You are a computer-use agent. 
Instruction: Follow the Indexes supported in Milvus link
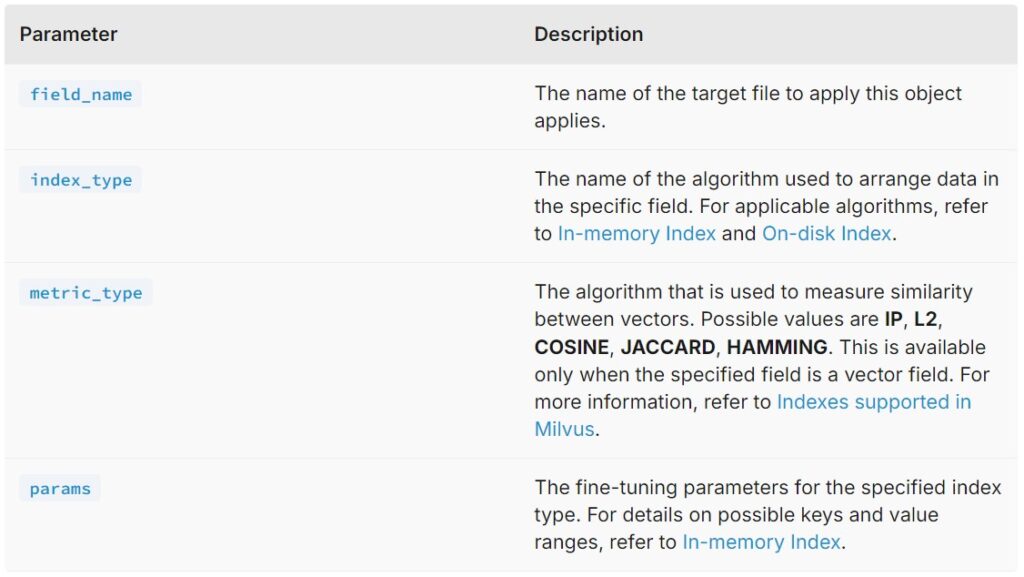pos(873,402)
